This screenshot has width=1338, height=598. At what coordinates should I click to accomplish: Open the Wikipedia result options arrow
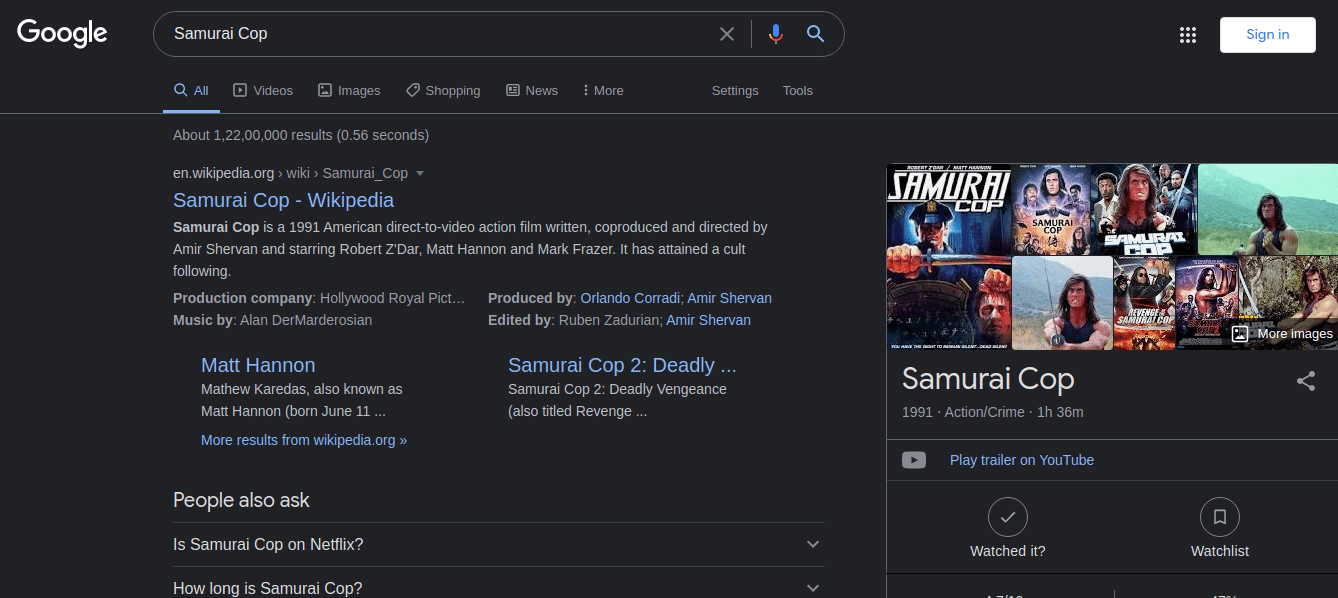click(x=420, y=173)
